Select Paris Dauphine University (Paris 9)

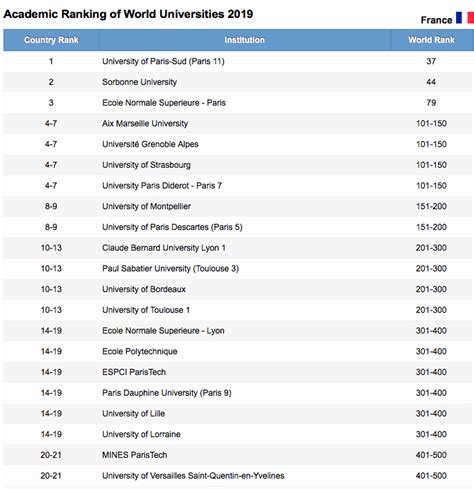point(167,393)
